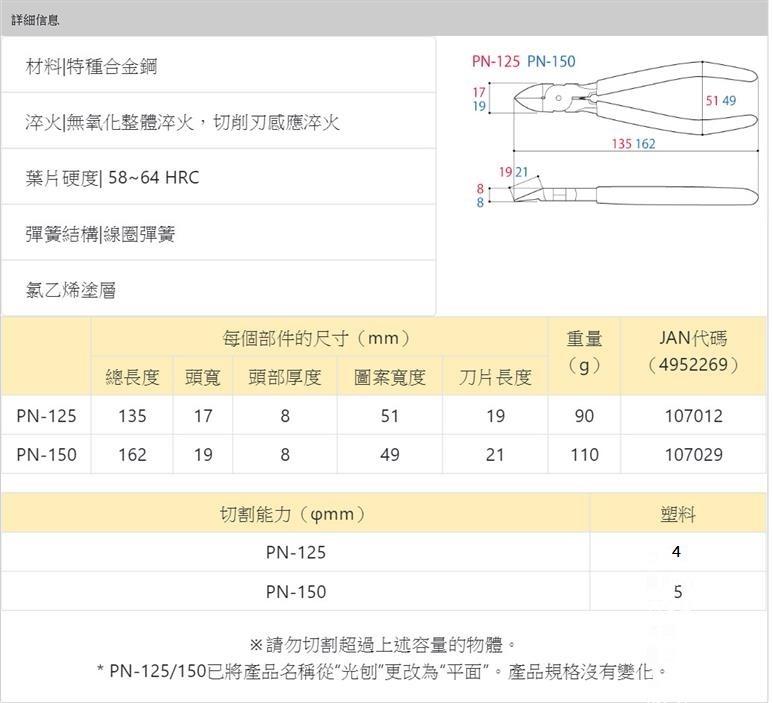Select JAN code cell 107012

pyautogui.click(x=694, y=416)
